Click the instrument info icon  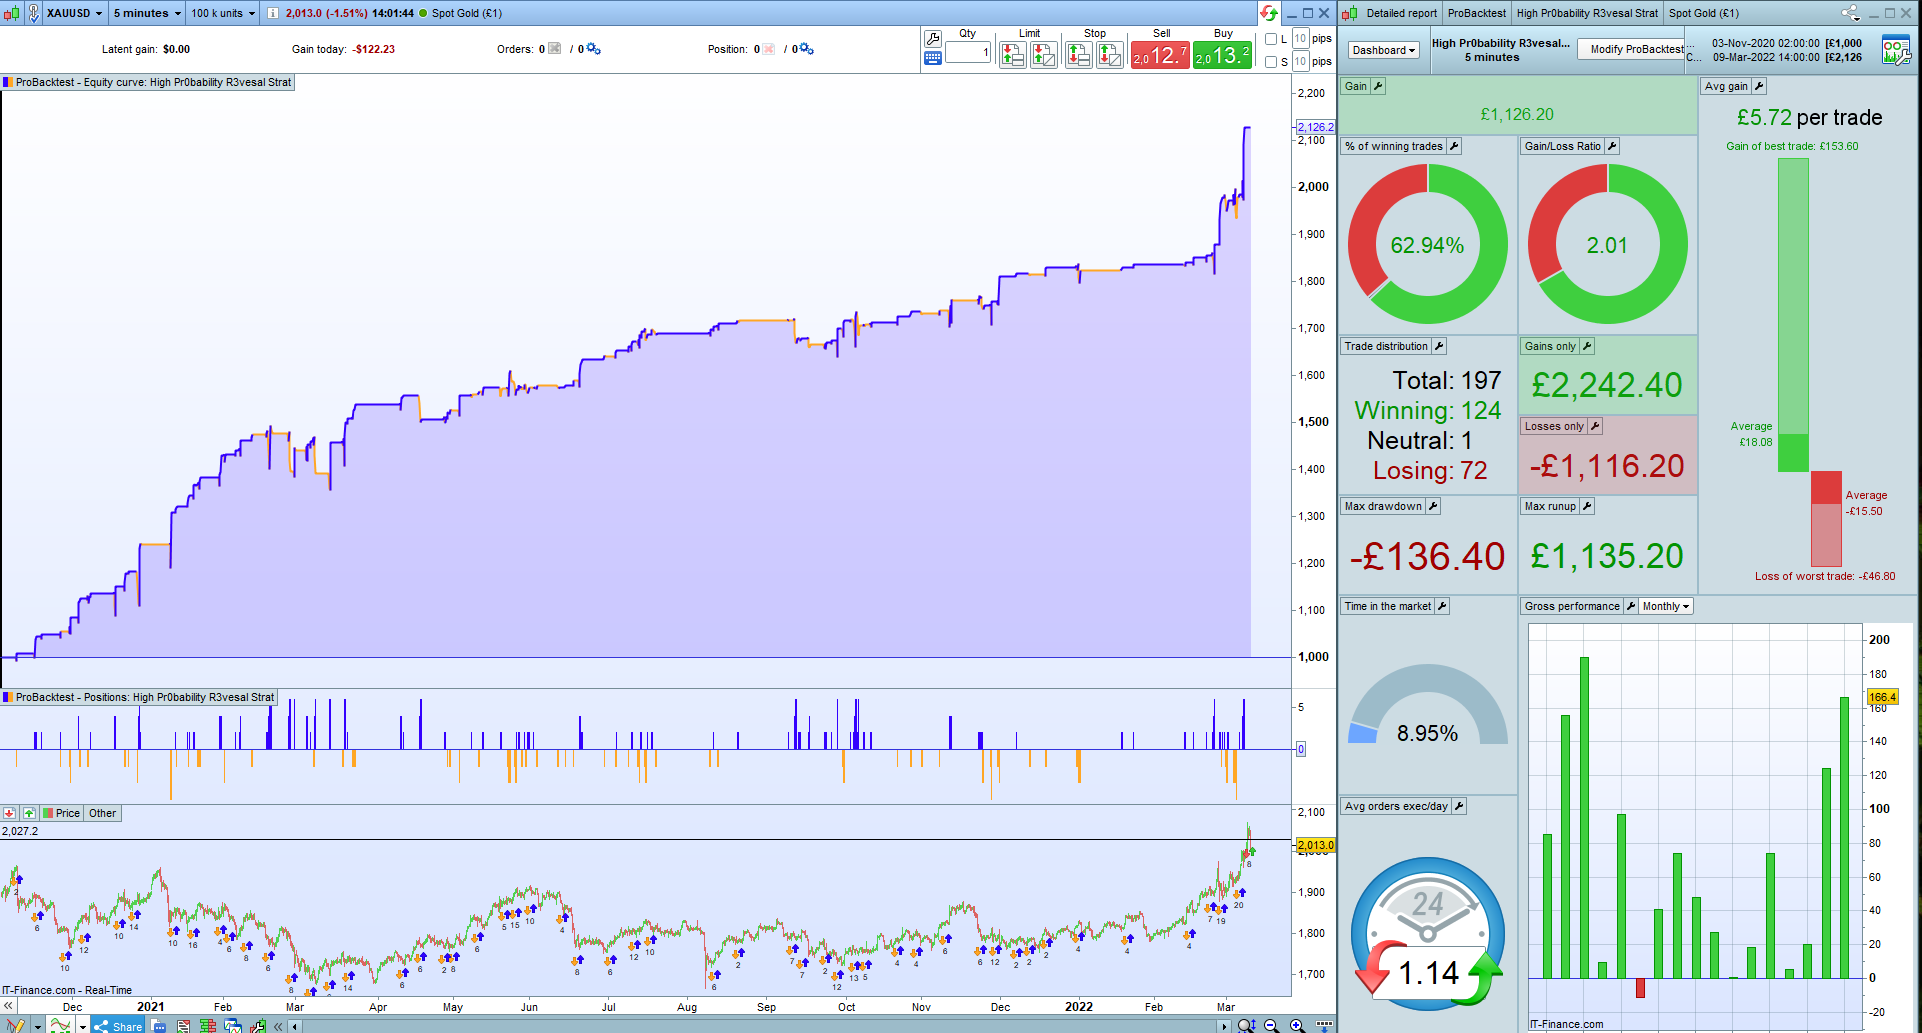[x=273, y=13]
